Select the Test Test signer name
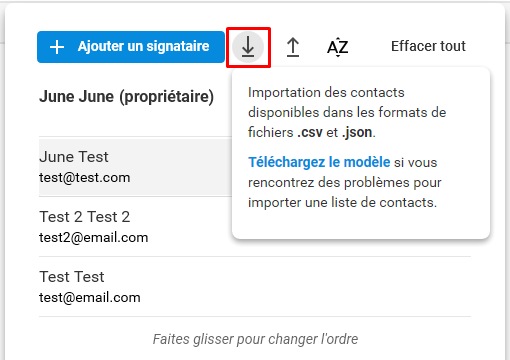Screen dimensions: 510x360 tap(72, 277)
